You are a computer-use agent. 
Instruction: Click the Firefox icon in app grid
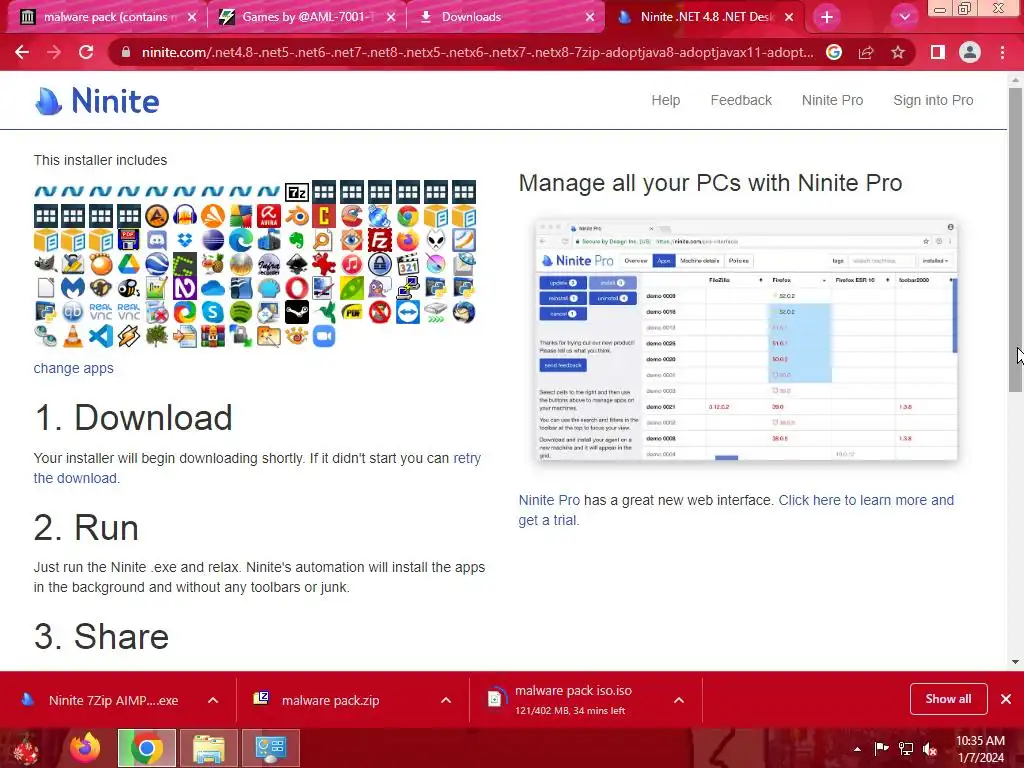(408, 240)
